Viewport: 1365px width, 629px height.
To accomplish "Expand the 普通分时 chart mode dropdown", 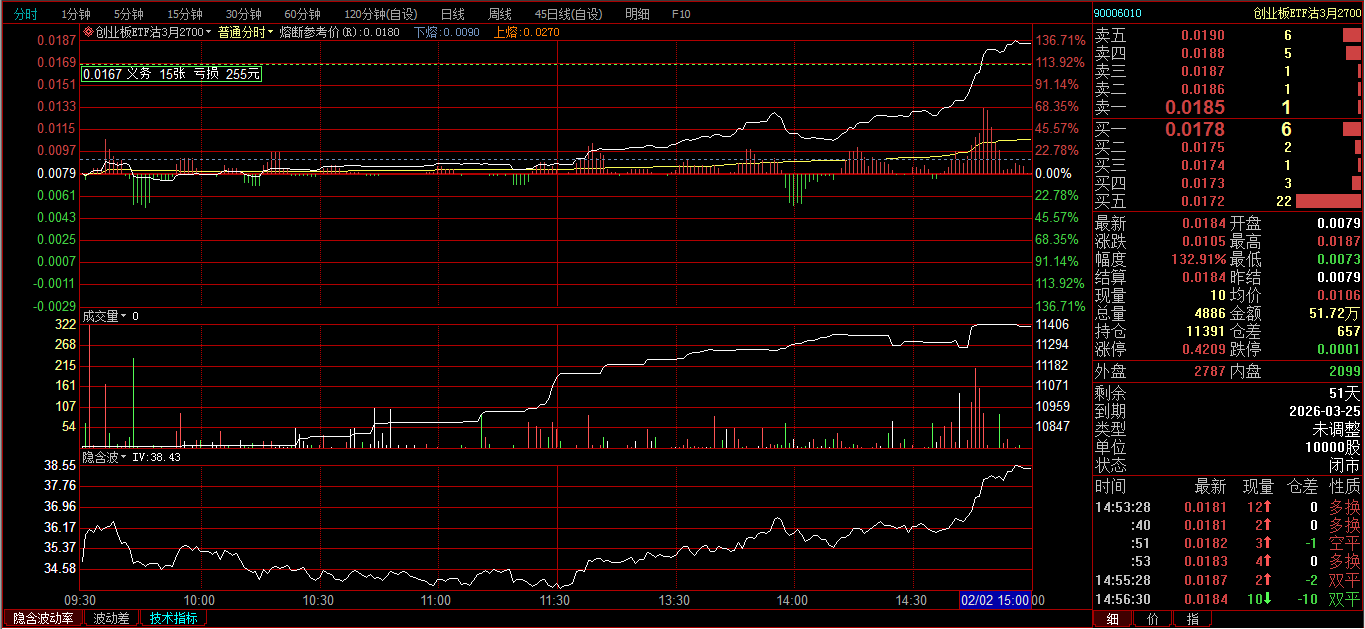I will point(245,32).
